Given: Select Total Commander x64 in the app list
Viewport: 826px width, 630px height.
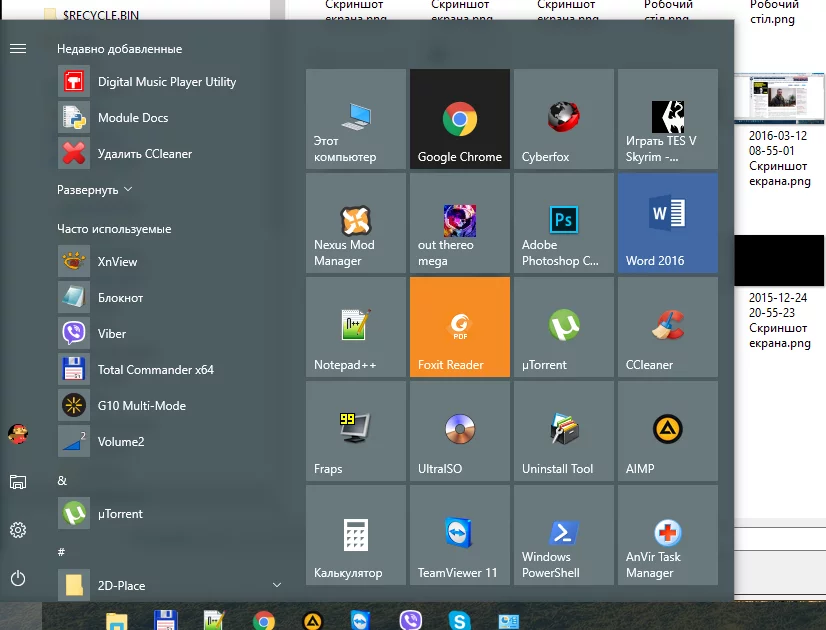Looking at the screenshot, I should coord(155,370).
